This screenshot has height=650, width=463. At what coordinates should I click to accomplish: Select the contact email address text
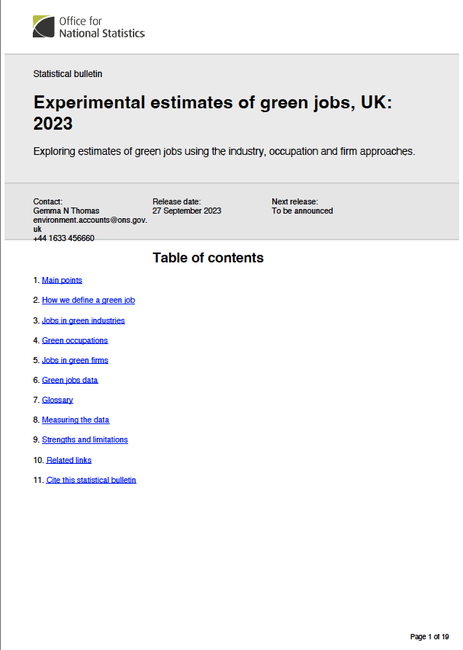tap(90, 224)
